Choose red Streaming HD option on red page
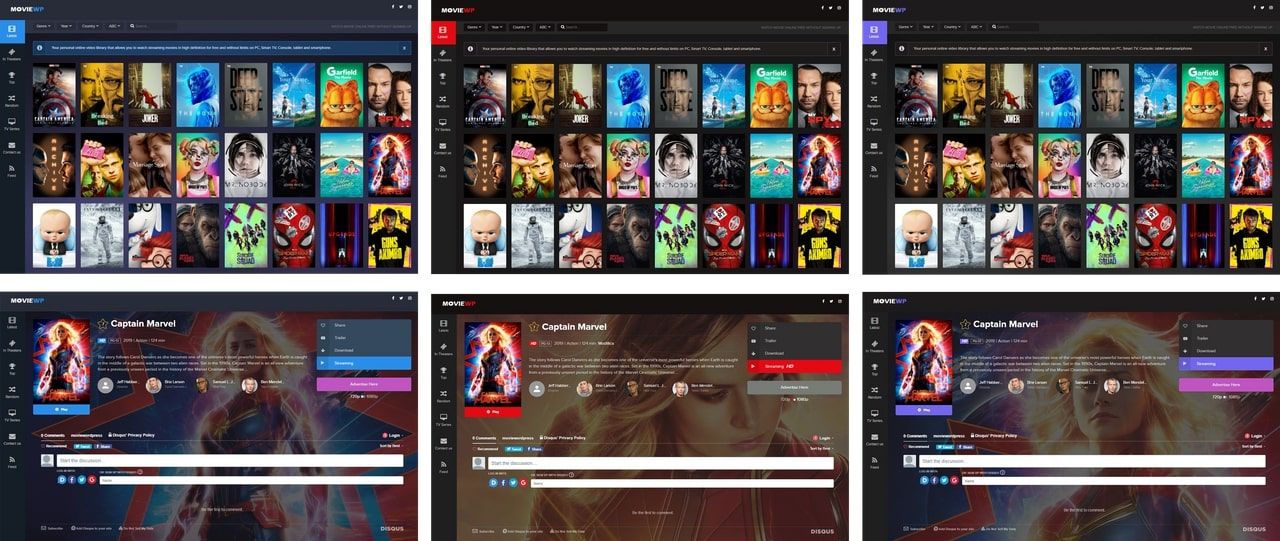The image size is (1280, 541). coord(795,366)
